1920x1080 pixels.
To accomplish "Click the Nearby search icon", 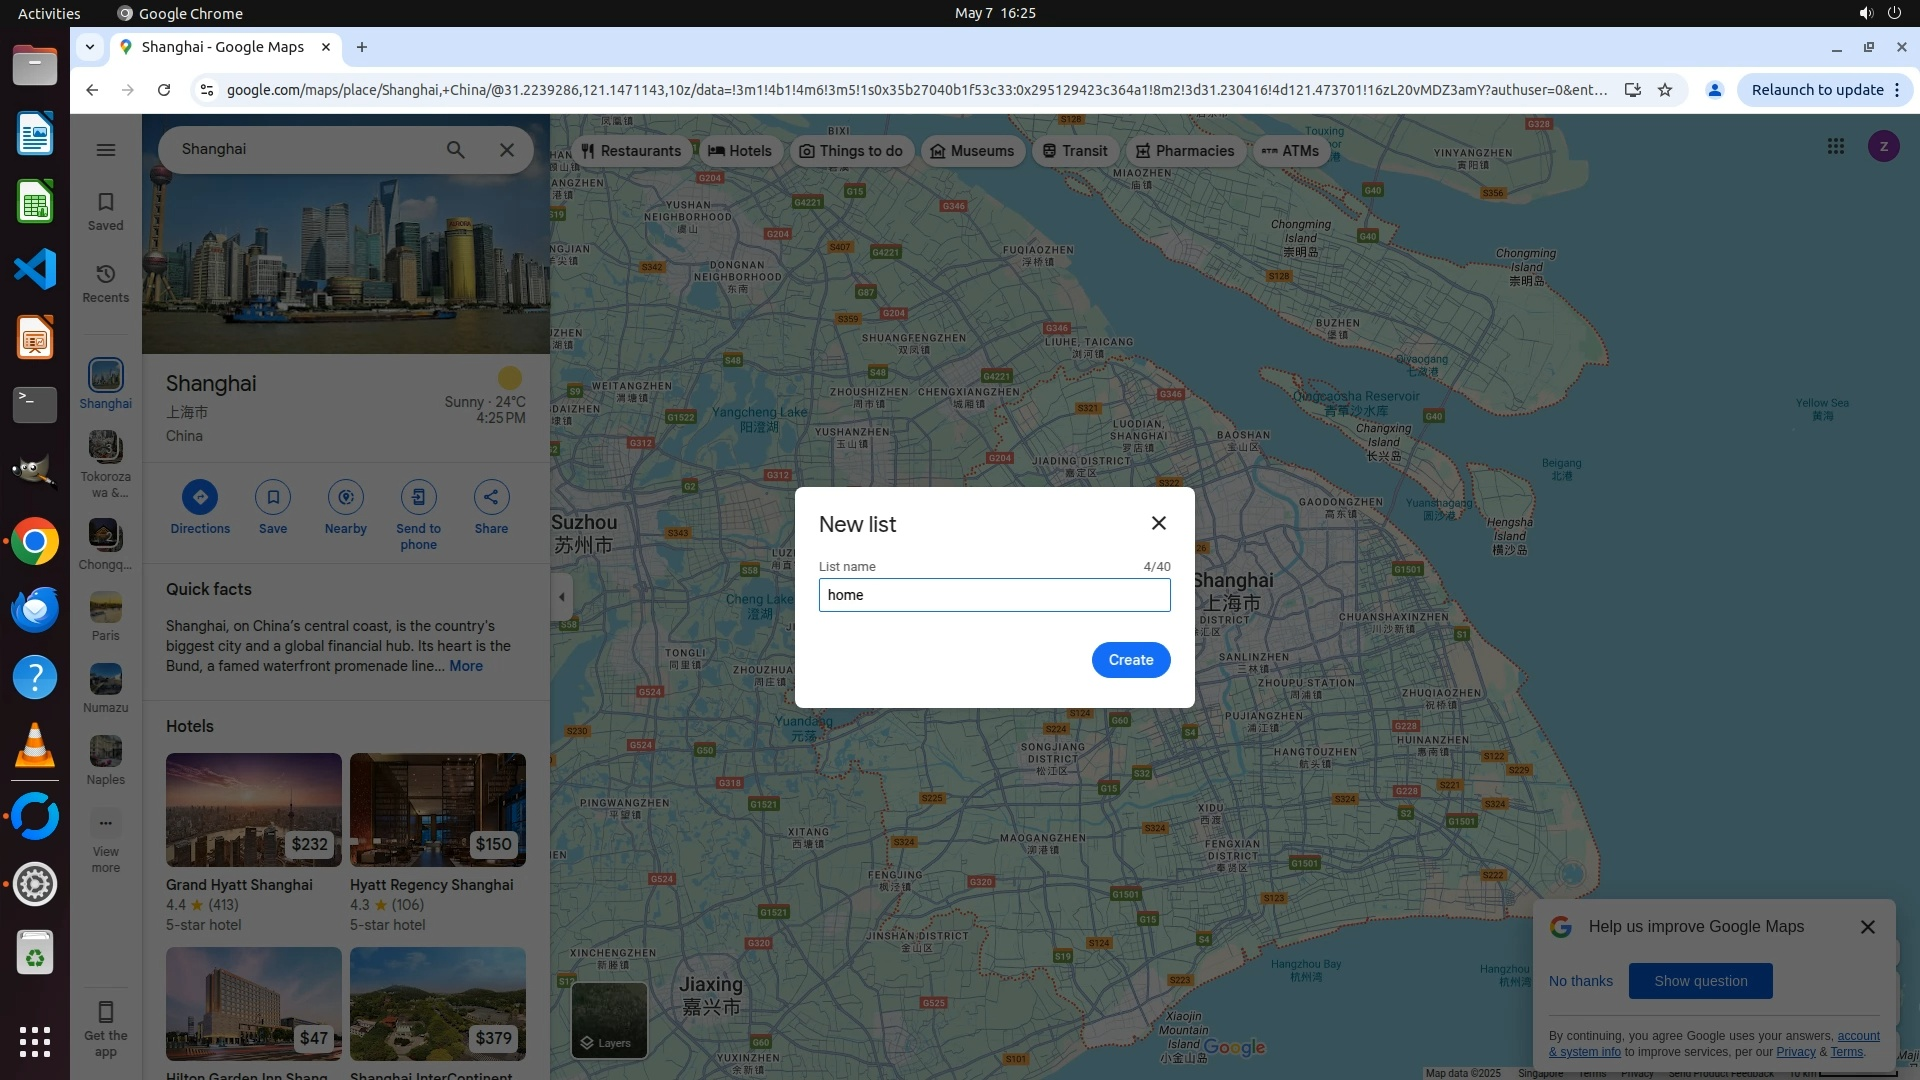I will 345,497.
